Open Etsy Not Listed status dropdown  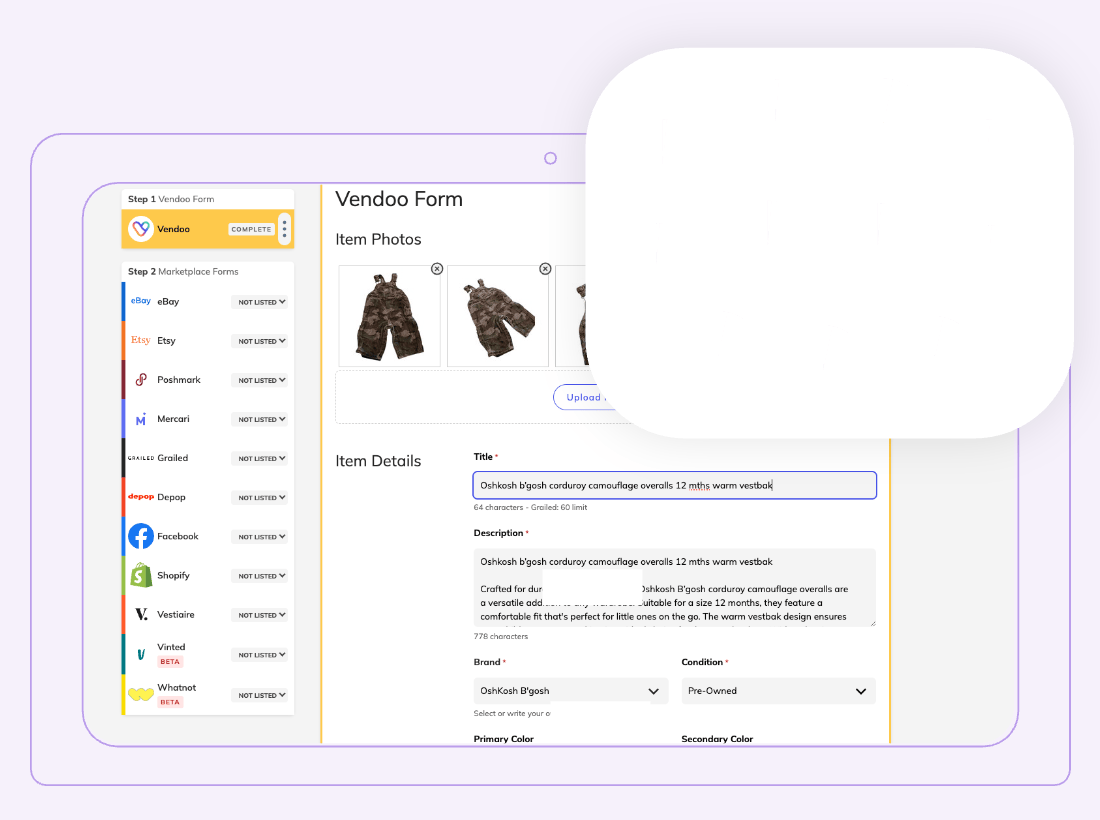pos(260,341)
